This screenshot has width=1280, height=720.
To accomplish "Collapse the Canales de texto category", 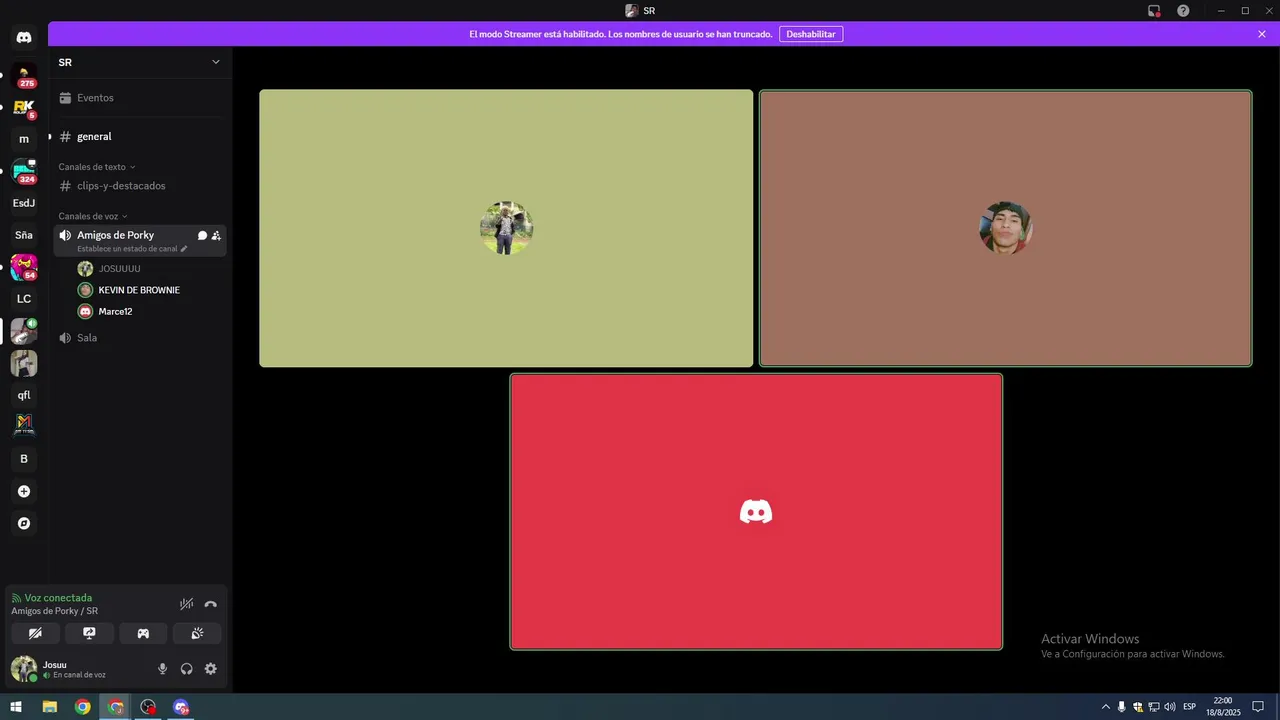I will pyautogui.click(x=96, y=167).
